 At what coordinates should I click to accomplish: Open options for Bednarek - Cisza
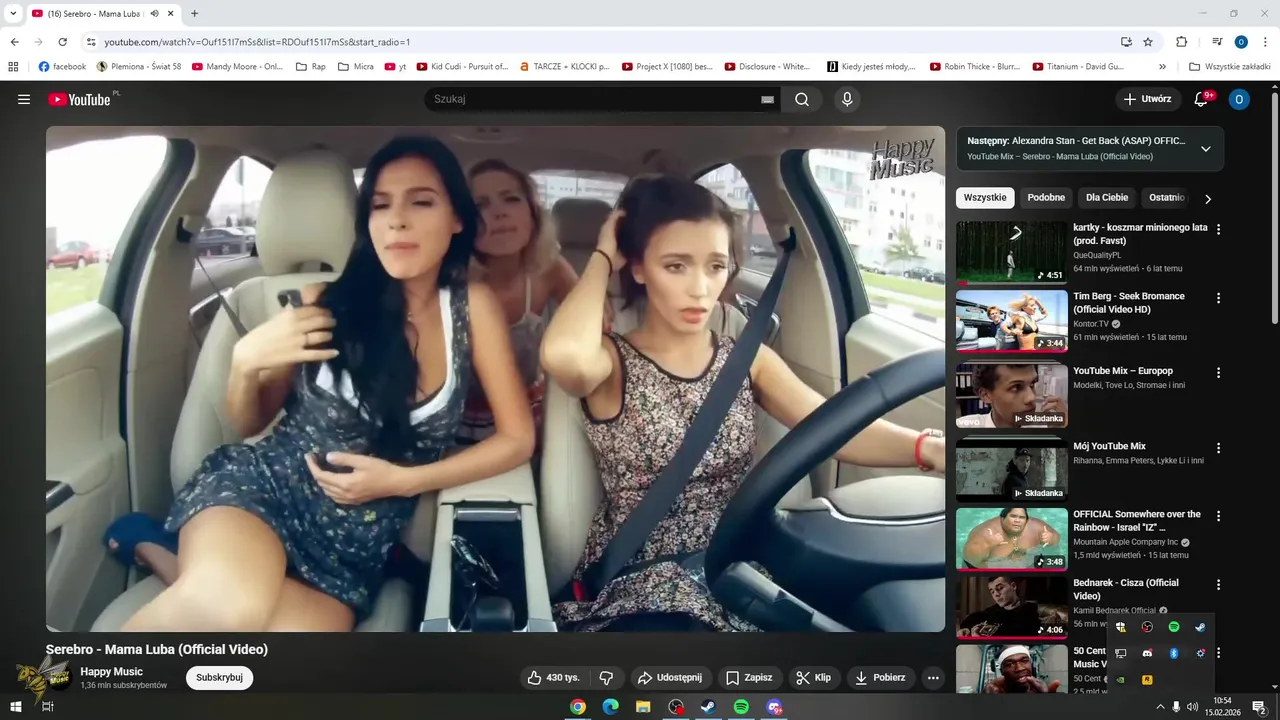(1218, 584)
